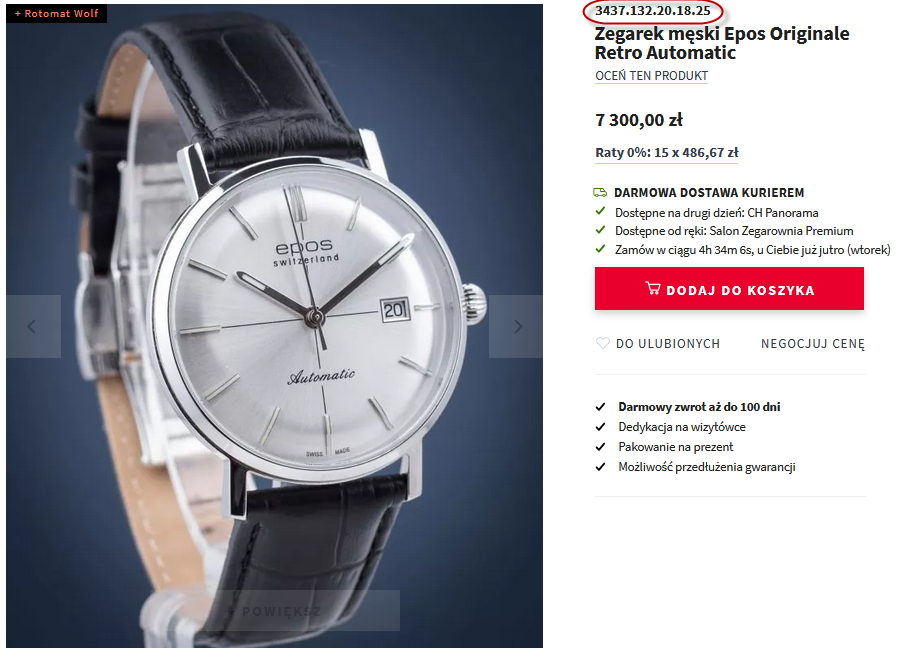Click the Rotomat Wolf badge
Screen dimensions: 904x662
pyautogui.click(x=56, y=13)
